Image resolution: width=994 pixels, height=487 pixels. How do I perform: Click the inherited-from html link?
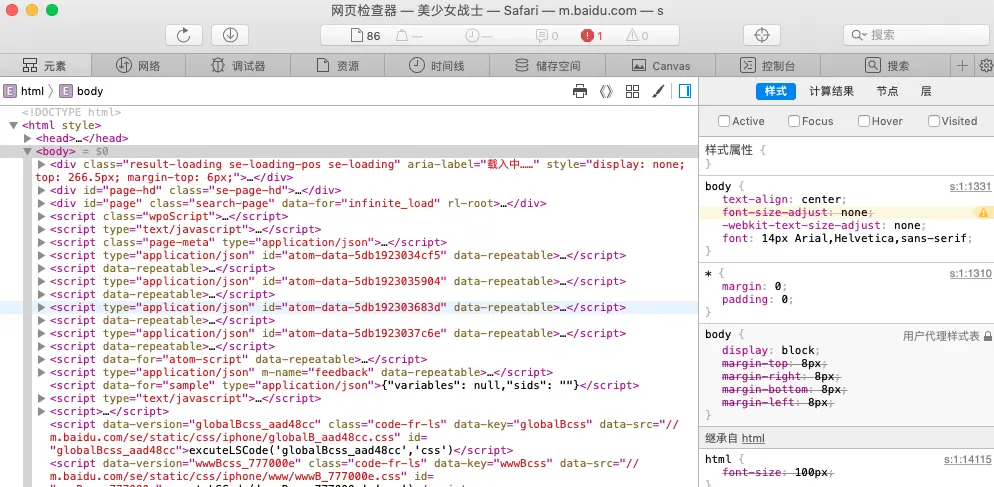tap(753, 438)
